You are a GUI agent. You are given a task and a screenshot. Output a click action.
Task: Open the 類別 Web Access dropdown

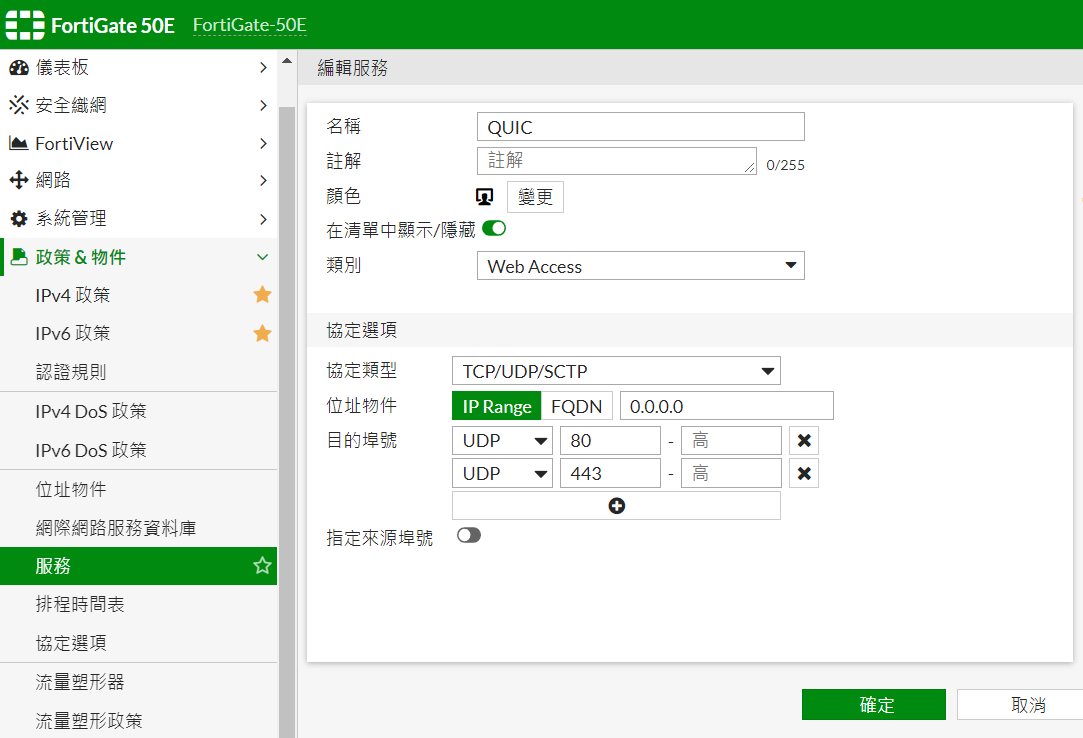click(x=640, y=266)
